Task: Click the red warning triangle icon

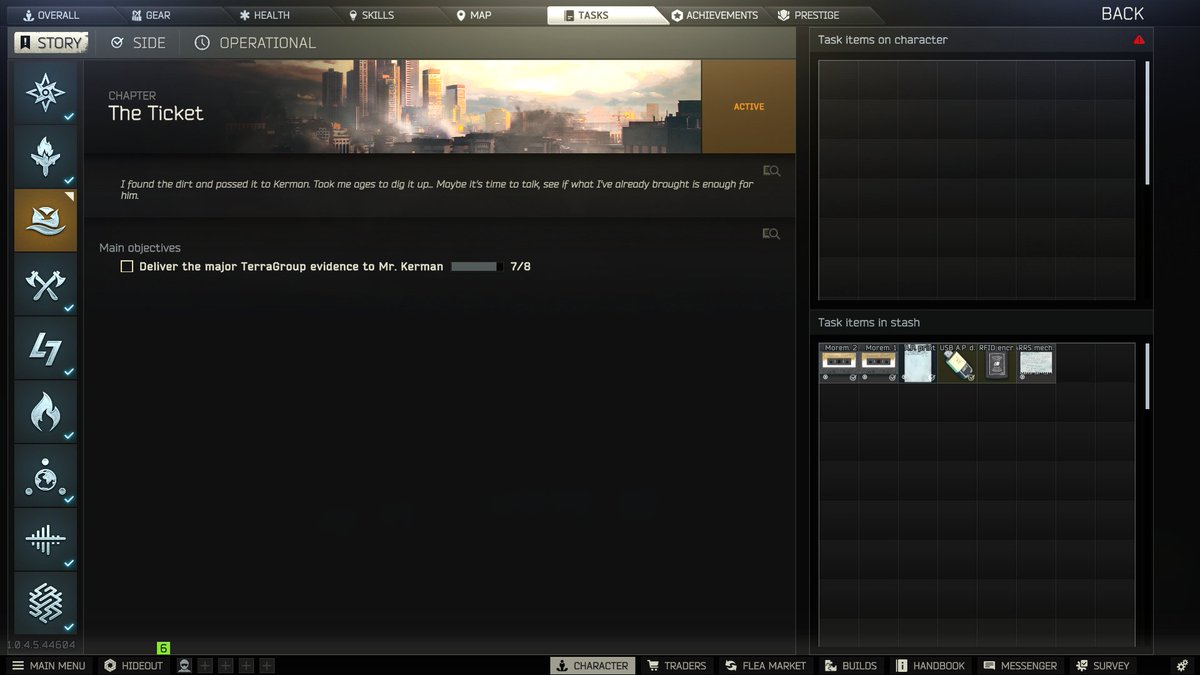Action: 1139,40
